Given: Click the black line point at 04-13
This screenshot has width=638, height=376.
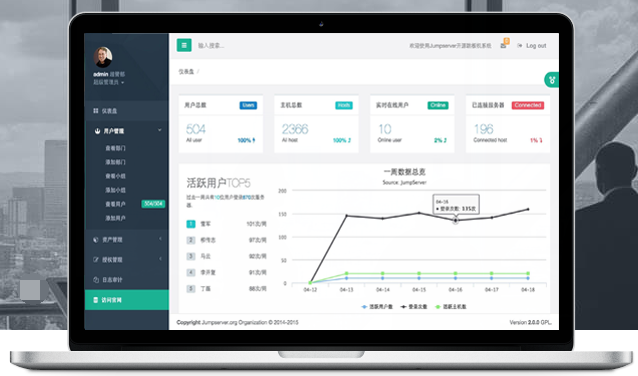Looking at the screenshot, I should [x=347, y=216].
